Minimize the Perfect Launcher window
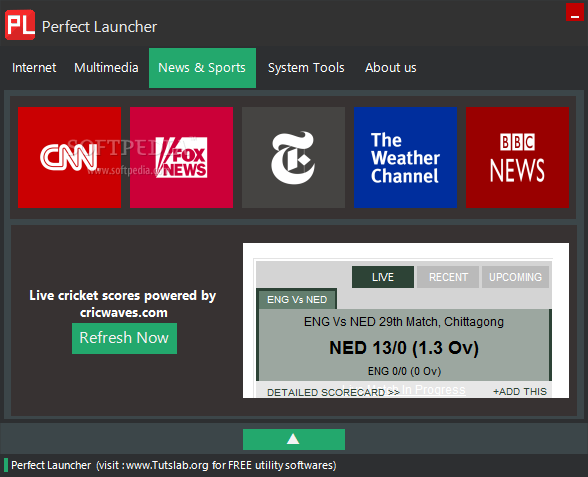This screenshot has width=588, height=477. coord(574,12)
